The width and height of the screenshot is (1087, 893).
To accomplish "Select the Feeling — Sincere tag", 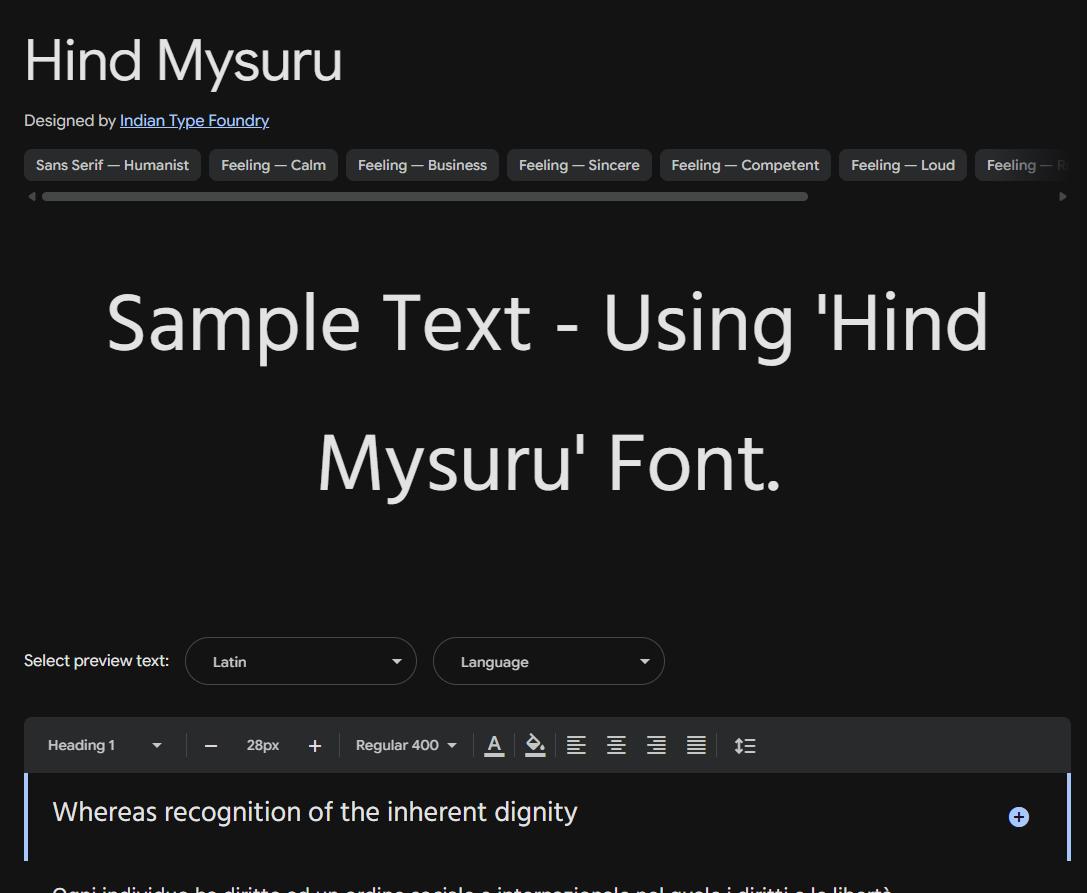I will click(x=579, y=165).
